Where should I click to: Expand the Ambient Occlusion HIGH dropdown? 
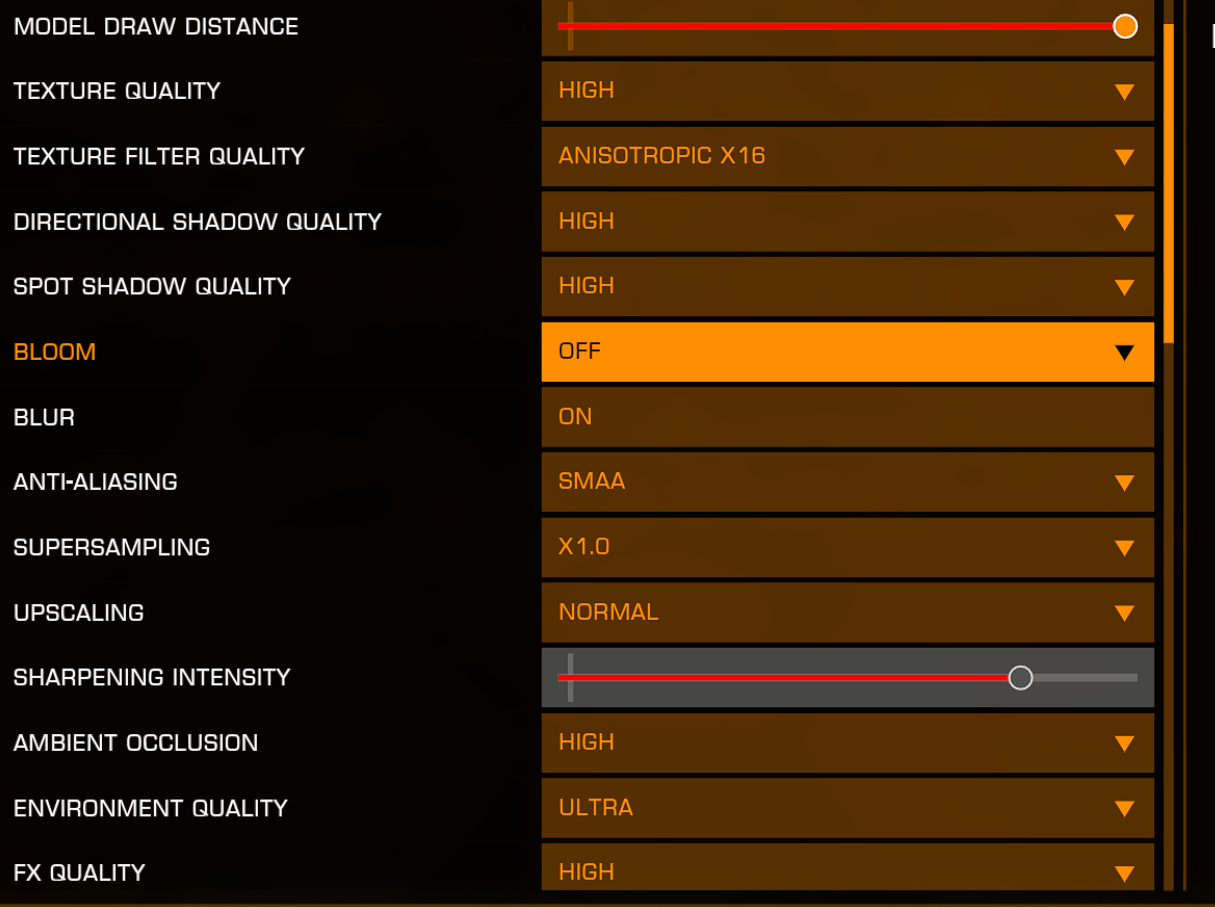(847, 743)
